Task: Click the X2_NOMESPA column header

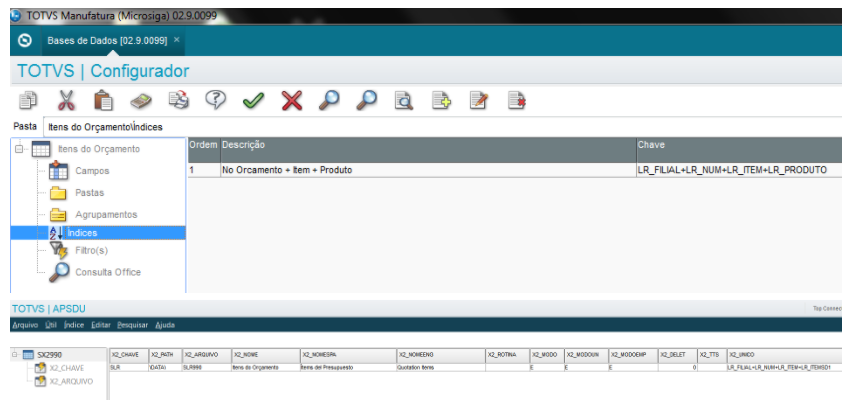Action: (x=348, y=355)
